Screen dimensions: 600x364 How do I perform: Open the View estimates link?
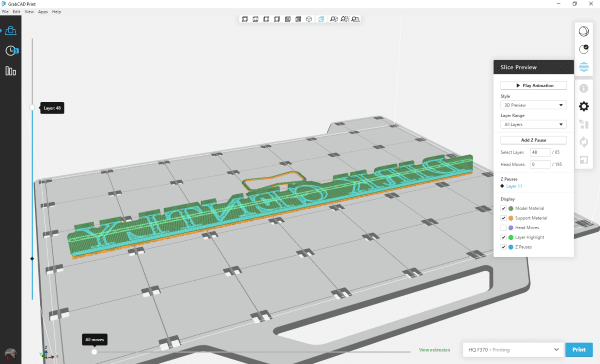pyautogui.click(x=434, y=350)
